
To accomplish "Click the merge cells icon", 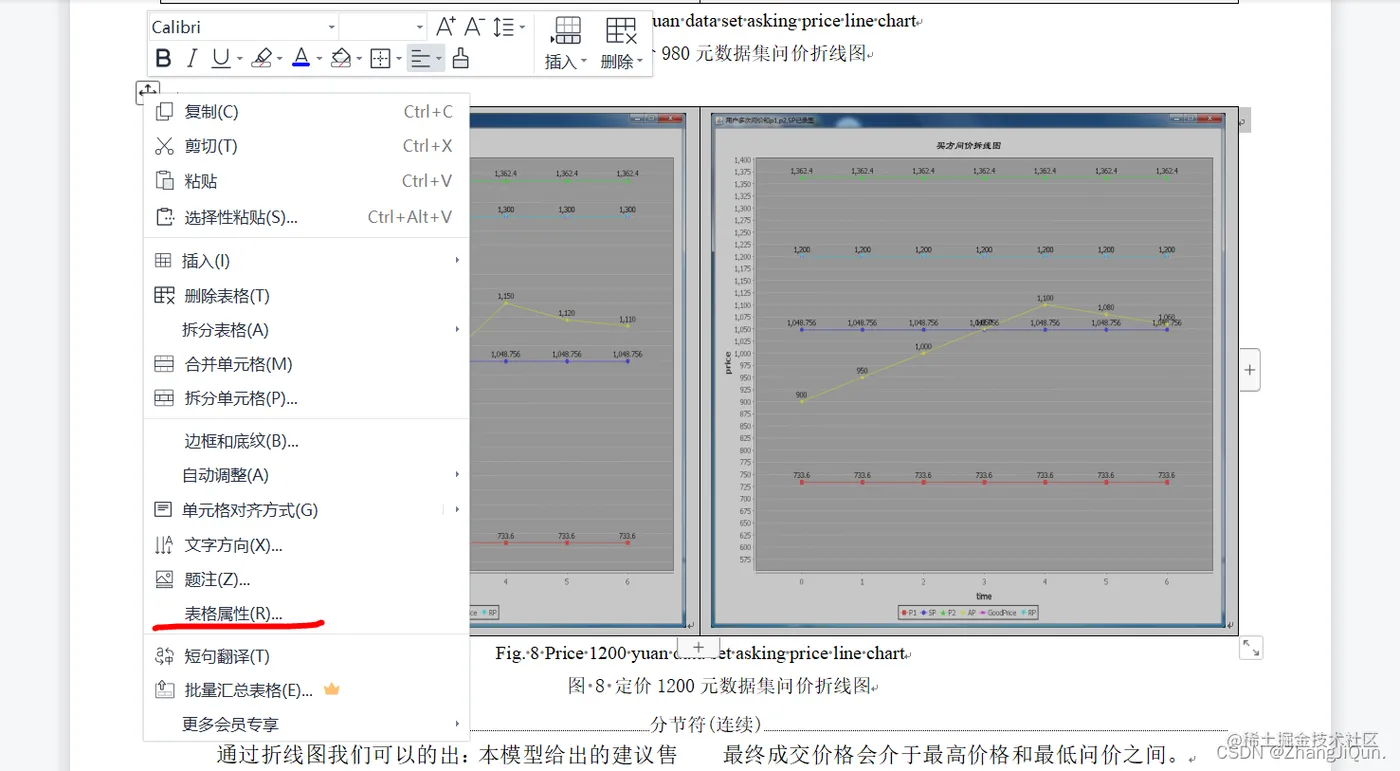I will point(164,364).
